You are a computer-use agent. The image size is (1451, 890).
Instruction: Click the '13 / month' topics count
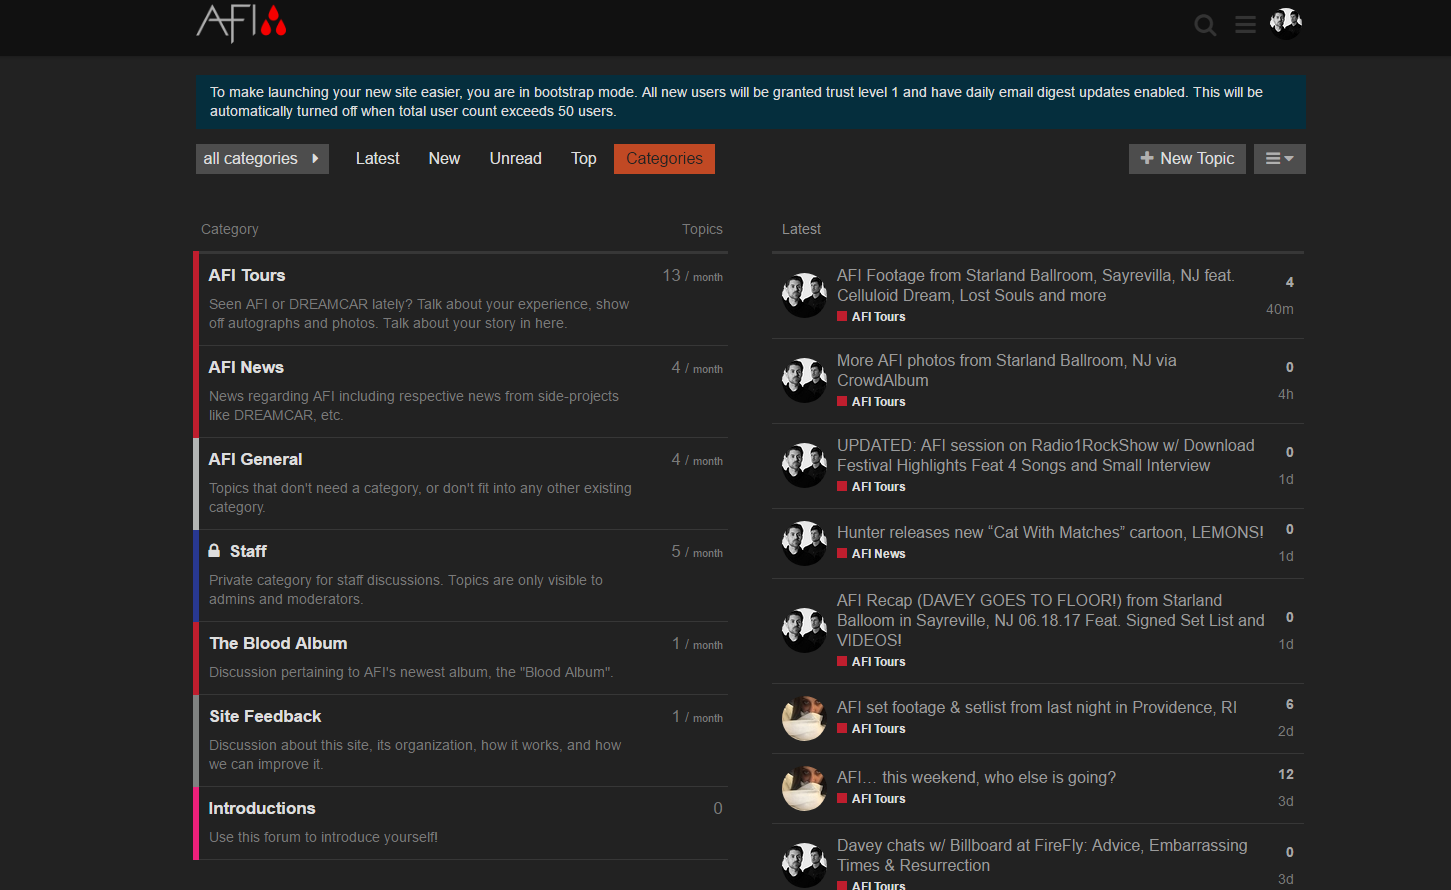(692, 276)
